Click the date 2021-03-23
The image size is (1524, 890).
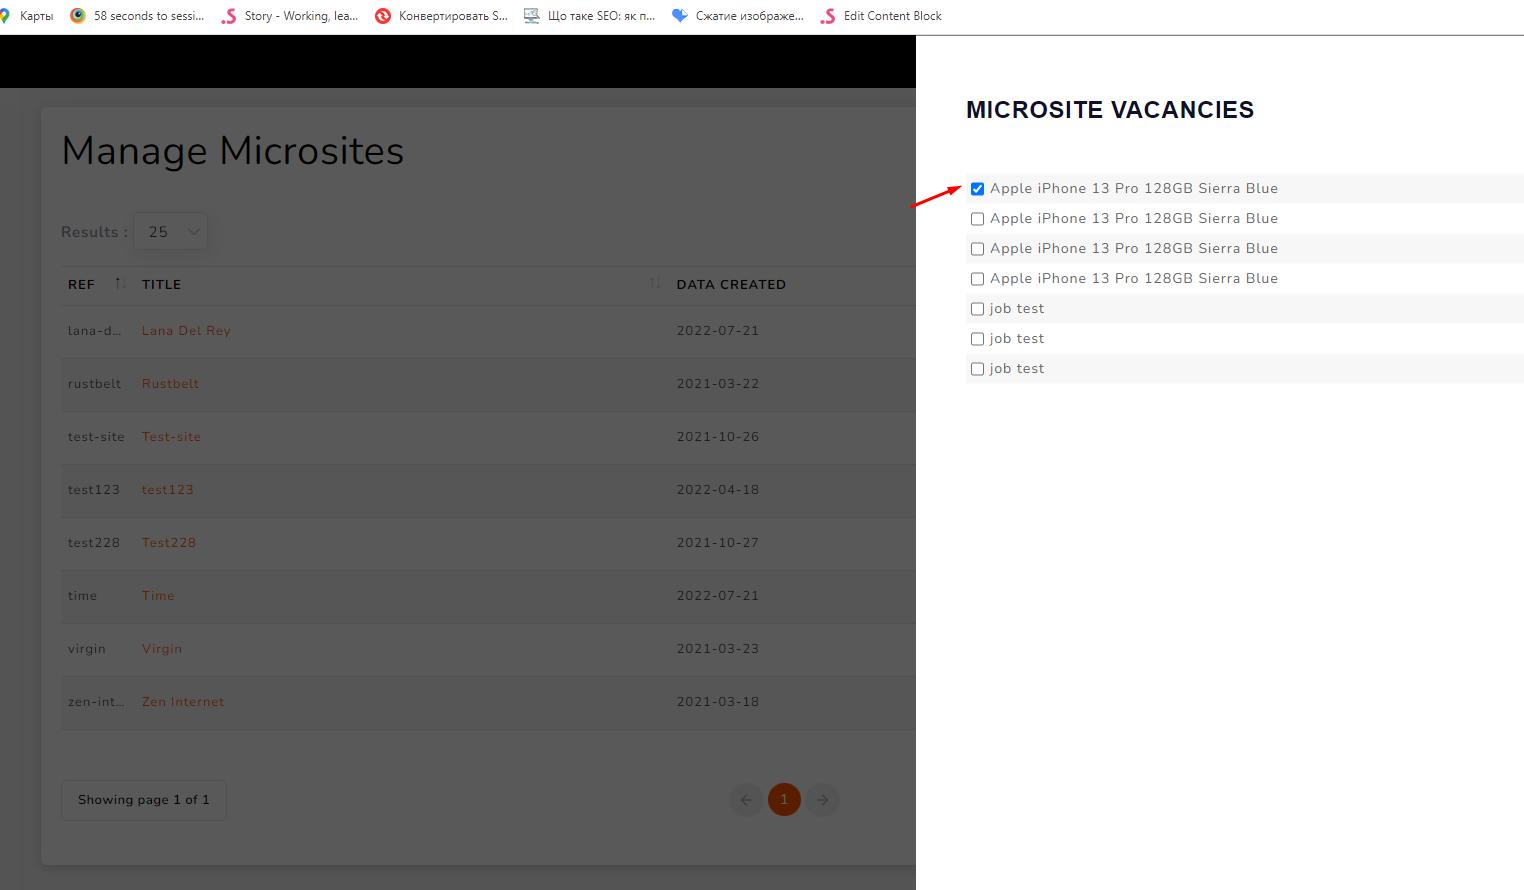[x=718, y=649]
